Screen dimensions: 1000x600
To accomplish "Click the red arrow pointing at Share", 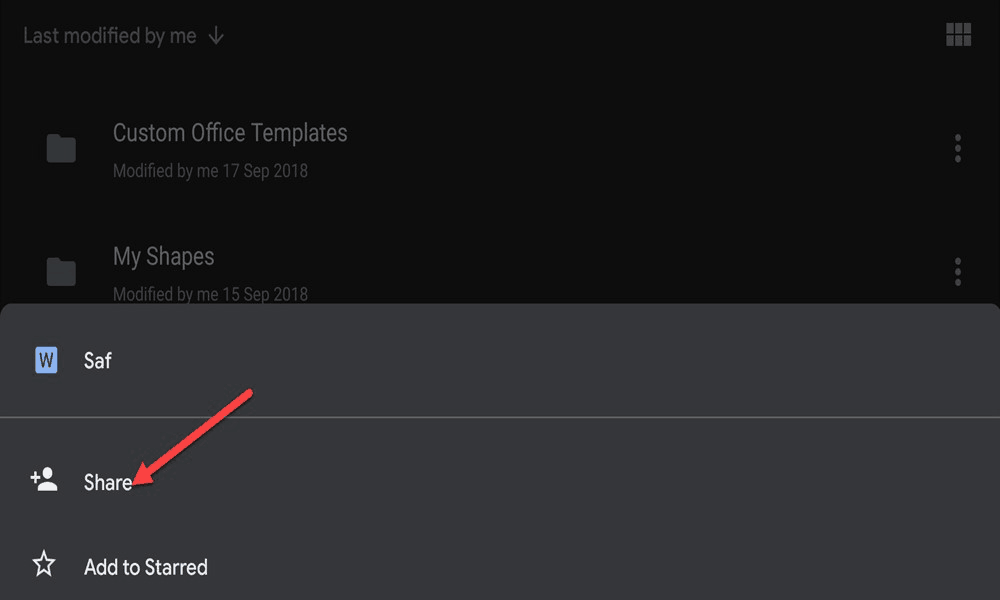I will tap(193, 437).
